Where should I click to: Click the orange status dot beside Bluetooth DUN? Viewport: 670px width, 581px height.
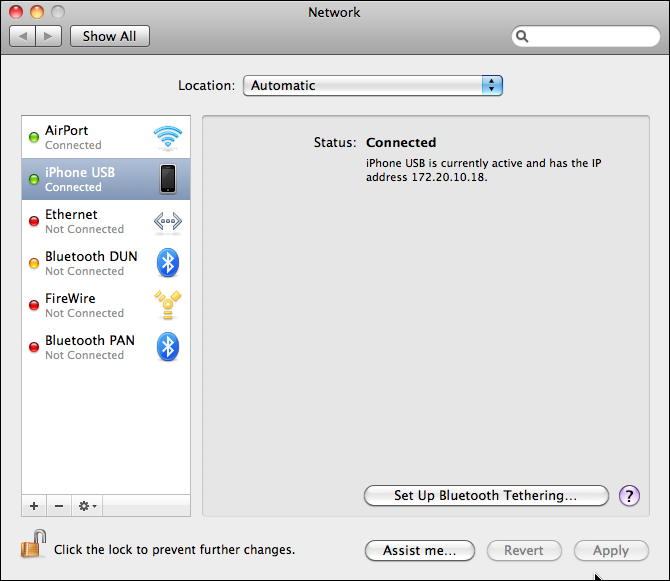pyautogui.click(x=34, y=263)
